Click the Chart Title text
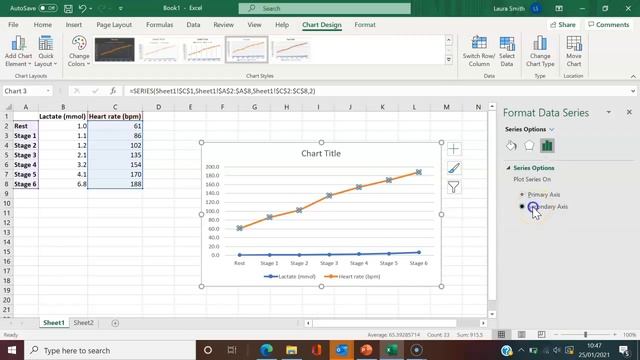The height and width of the screenshot is (360, 640). point(321,153)
